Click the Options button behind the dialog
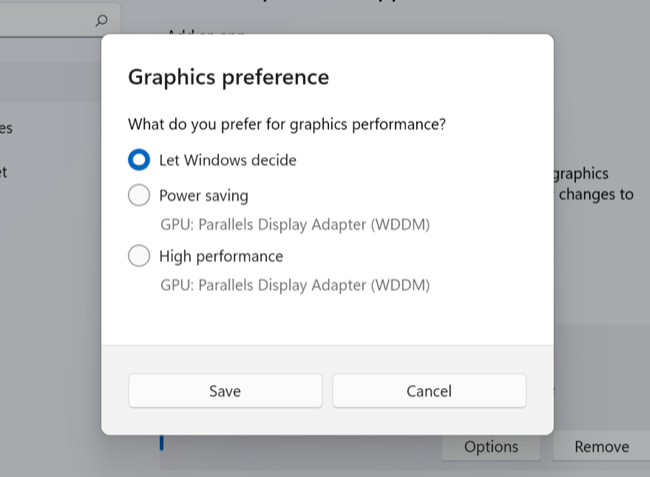The image size is (650, 477). [491, 447]
